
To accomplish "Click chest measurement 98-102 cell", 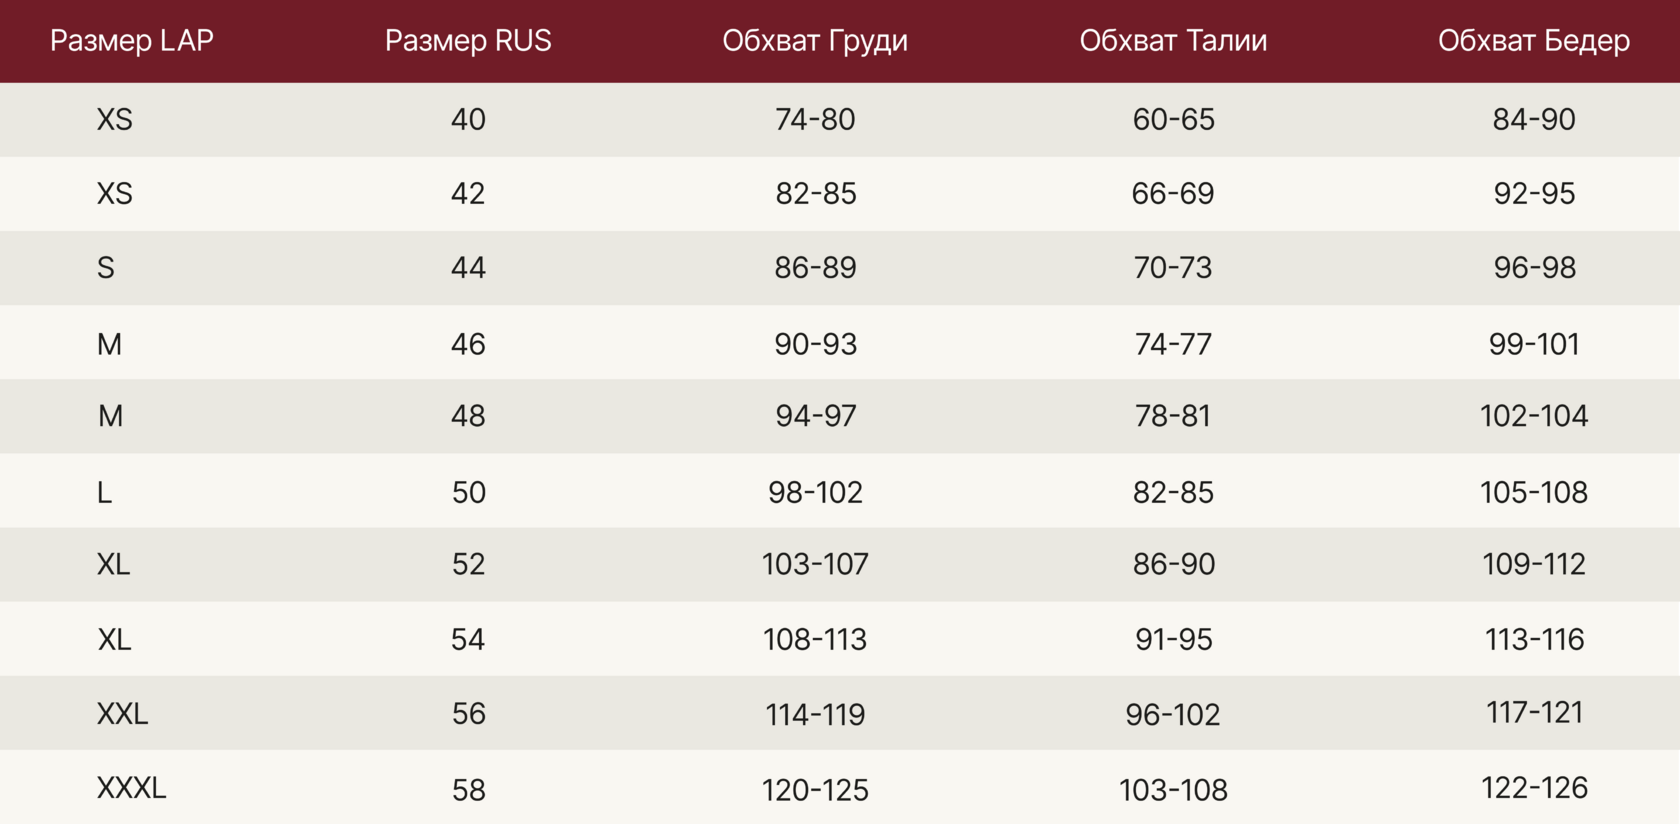I will pyautogui.click(x=815, y=492).
